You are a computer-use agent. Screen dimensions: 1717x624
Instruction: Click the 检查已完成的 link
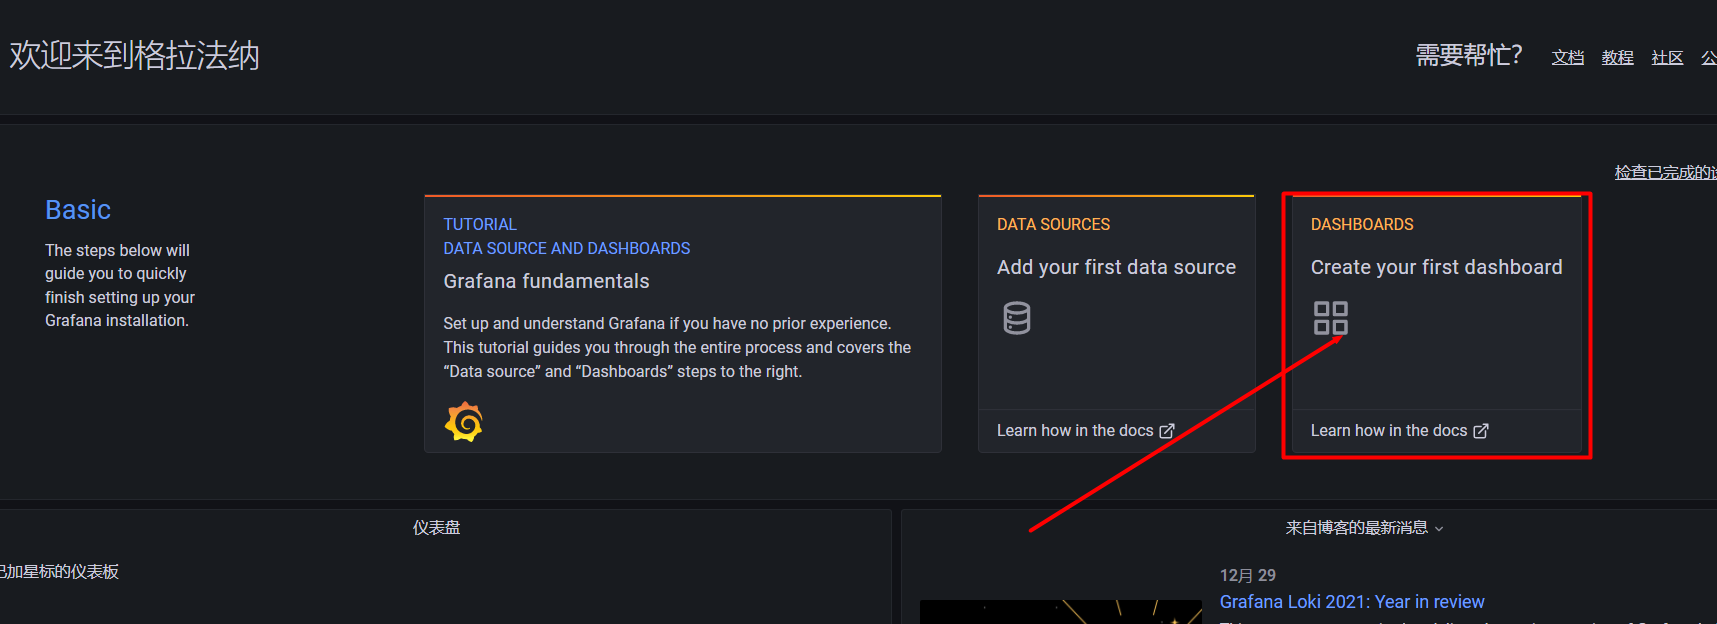pyautogui.click(x=1665, y=173)
